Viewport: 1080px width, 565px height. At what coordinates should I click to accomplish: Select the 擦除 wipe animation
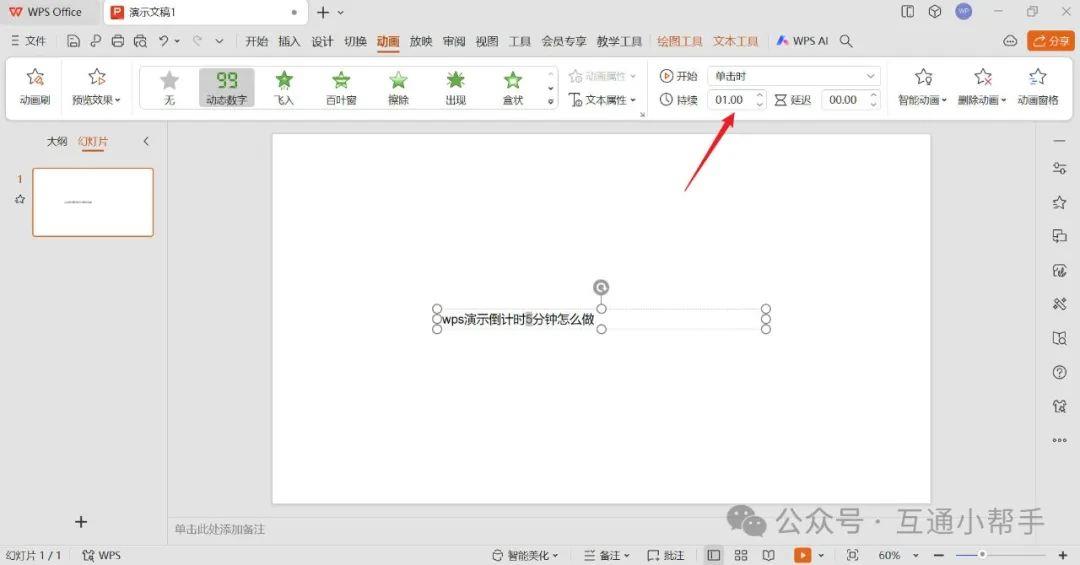[x=398, y=88]
